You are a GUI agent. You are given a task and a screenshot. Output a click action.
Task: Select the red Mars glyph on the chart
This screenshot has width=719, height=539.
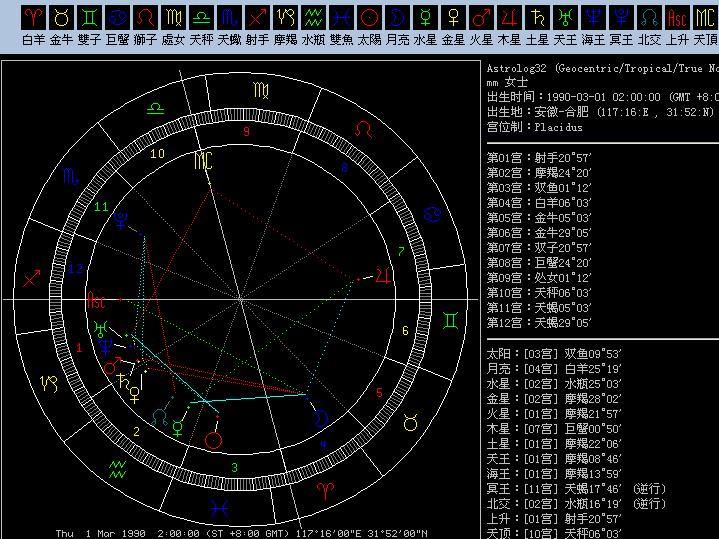pyautogui.click(x=112, y=366)
